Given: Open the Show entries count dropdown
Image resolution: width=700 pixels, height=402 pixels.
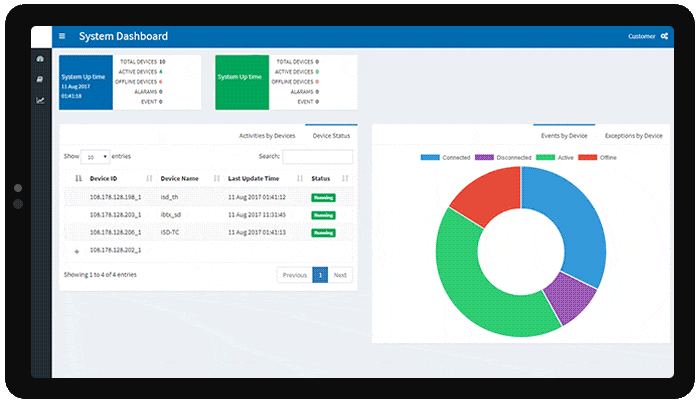Looking at the screenshot, I should [x=96, y=157].
